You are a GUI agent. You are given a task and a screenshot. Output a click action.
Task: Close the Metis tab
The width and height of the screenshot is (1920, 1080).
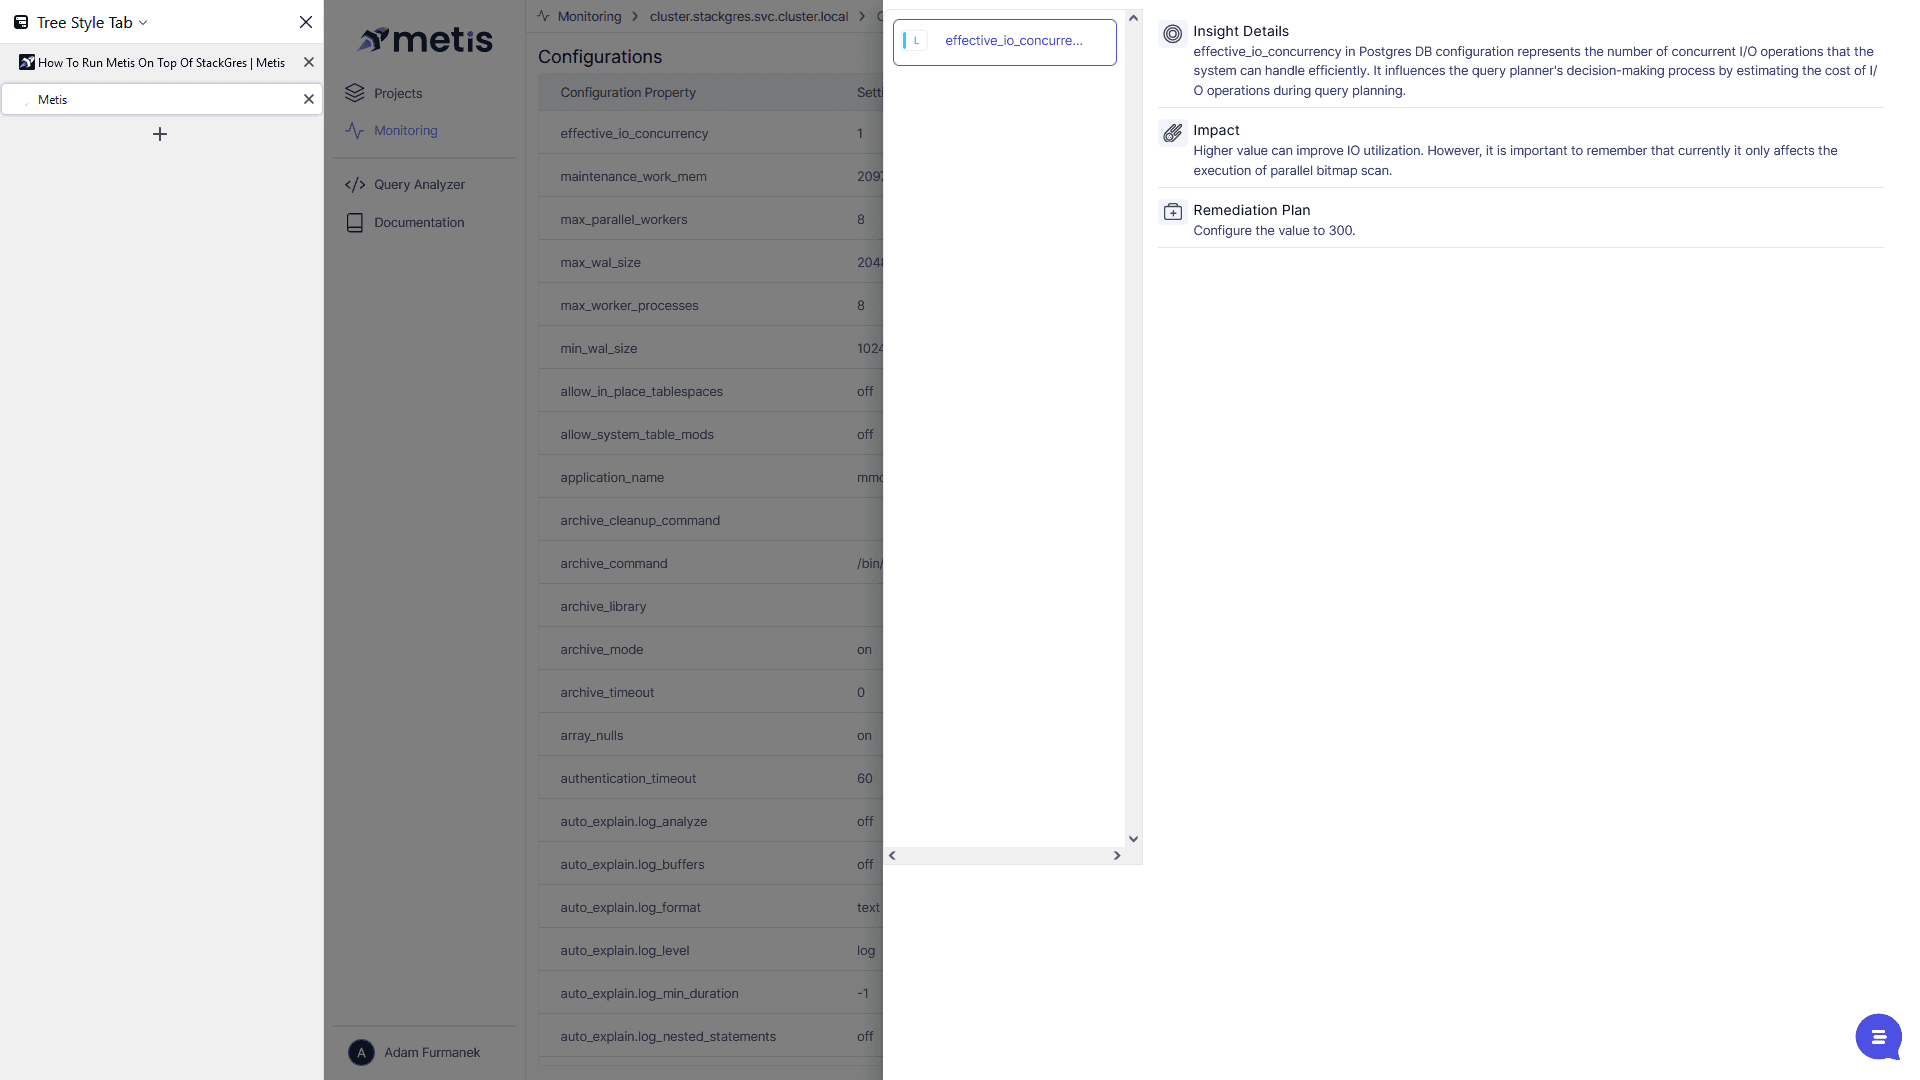click(x=309, y=99)
